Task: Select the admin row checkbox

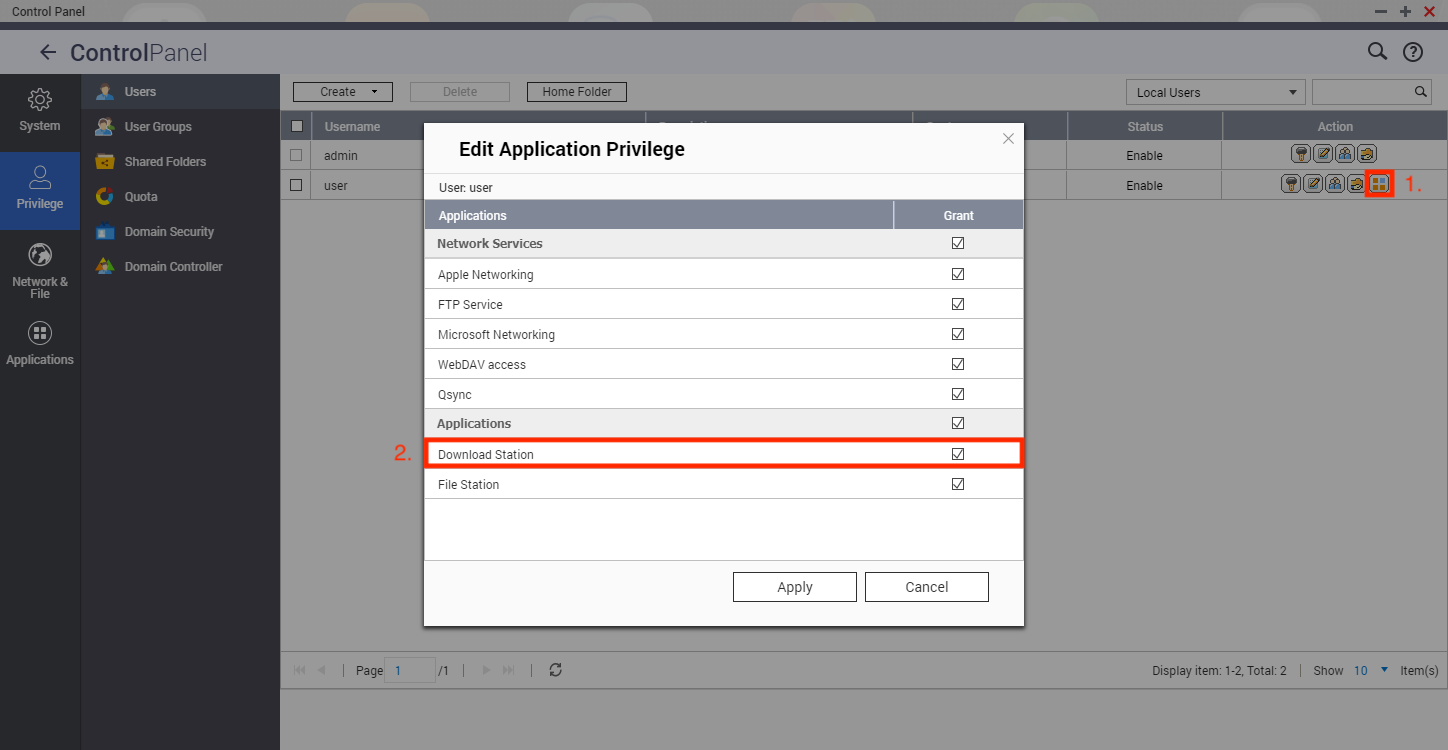Action: [296, 155]
